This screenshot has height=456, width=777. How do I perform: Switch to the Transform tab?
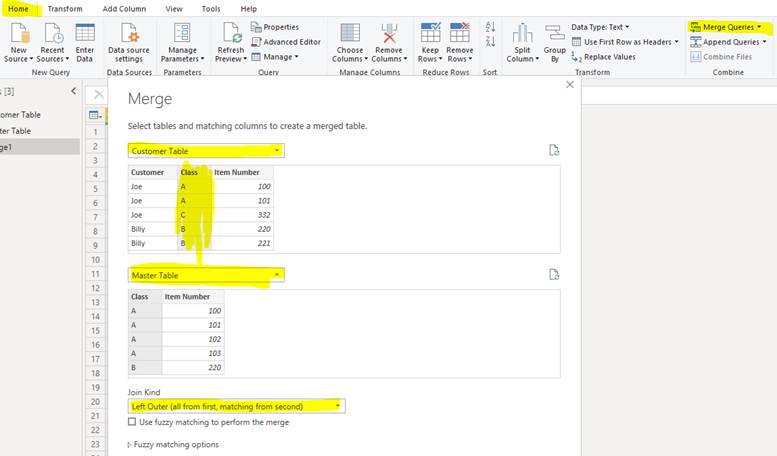click(x=65, y=9)
